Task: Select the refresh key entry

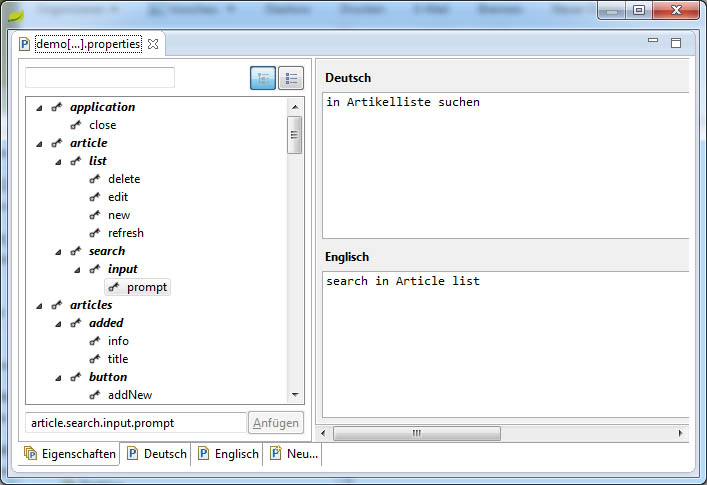Action: (126, 233)
